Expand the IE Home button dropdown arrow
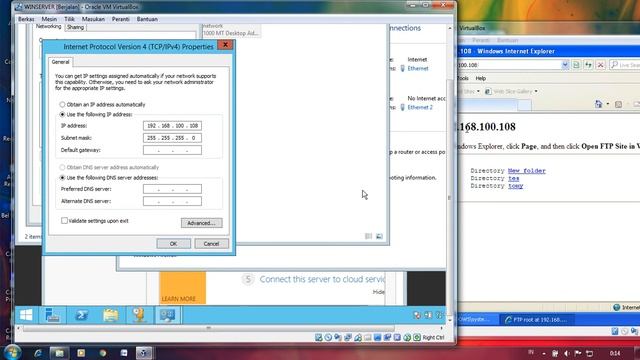 point(608,104)
